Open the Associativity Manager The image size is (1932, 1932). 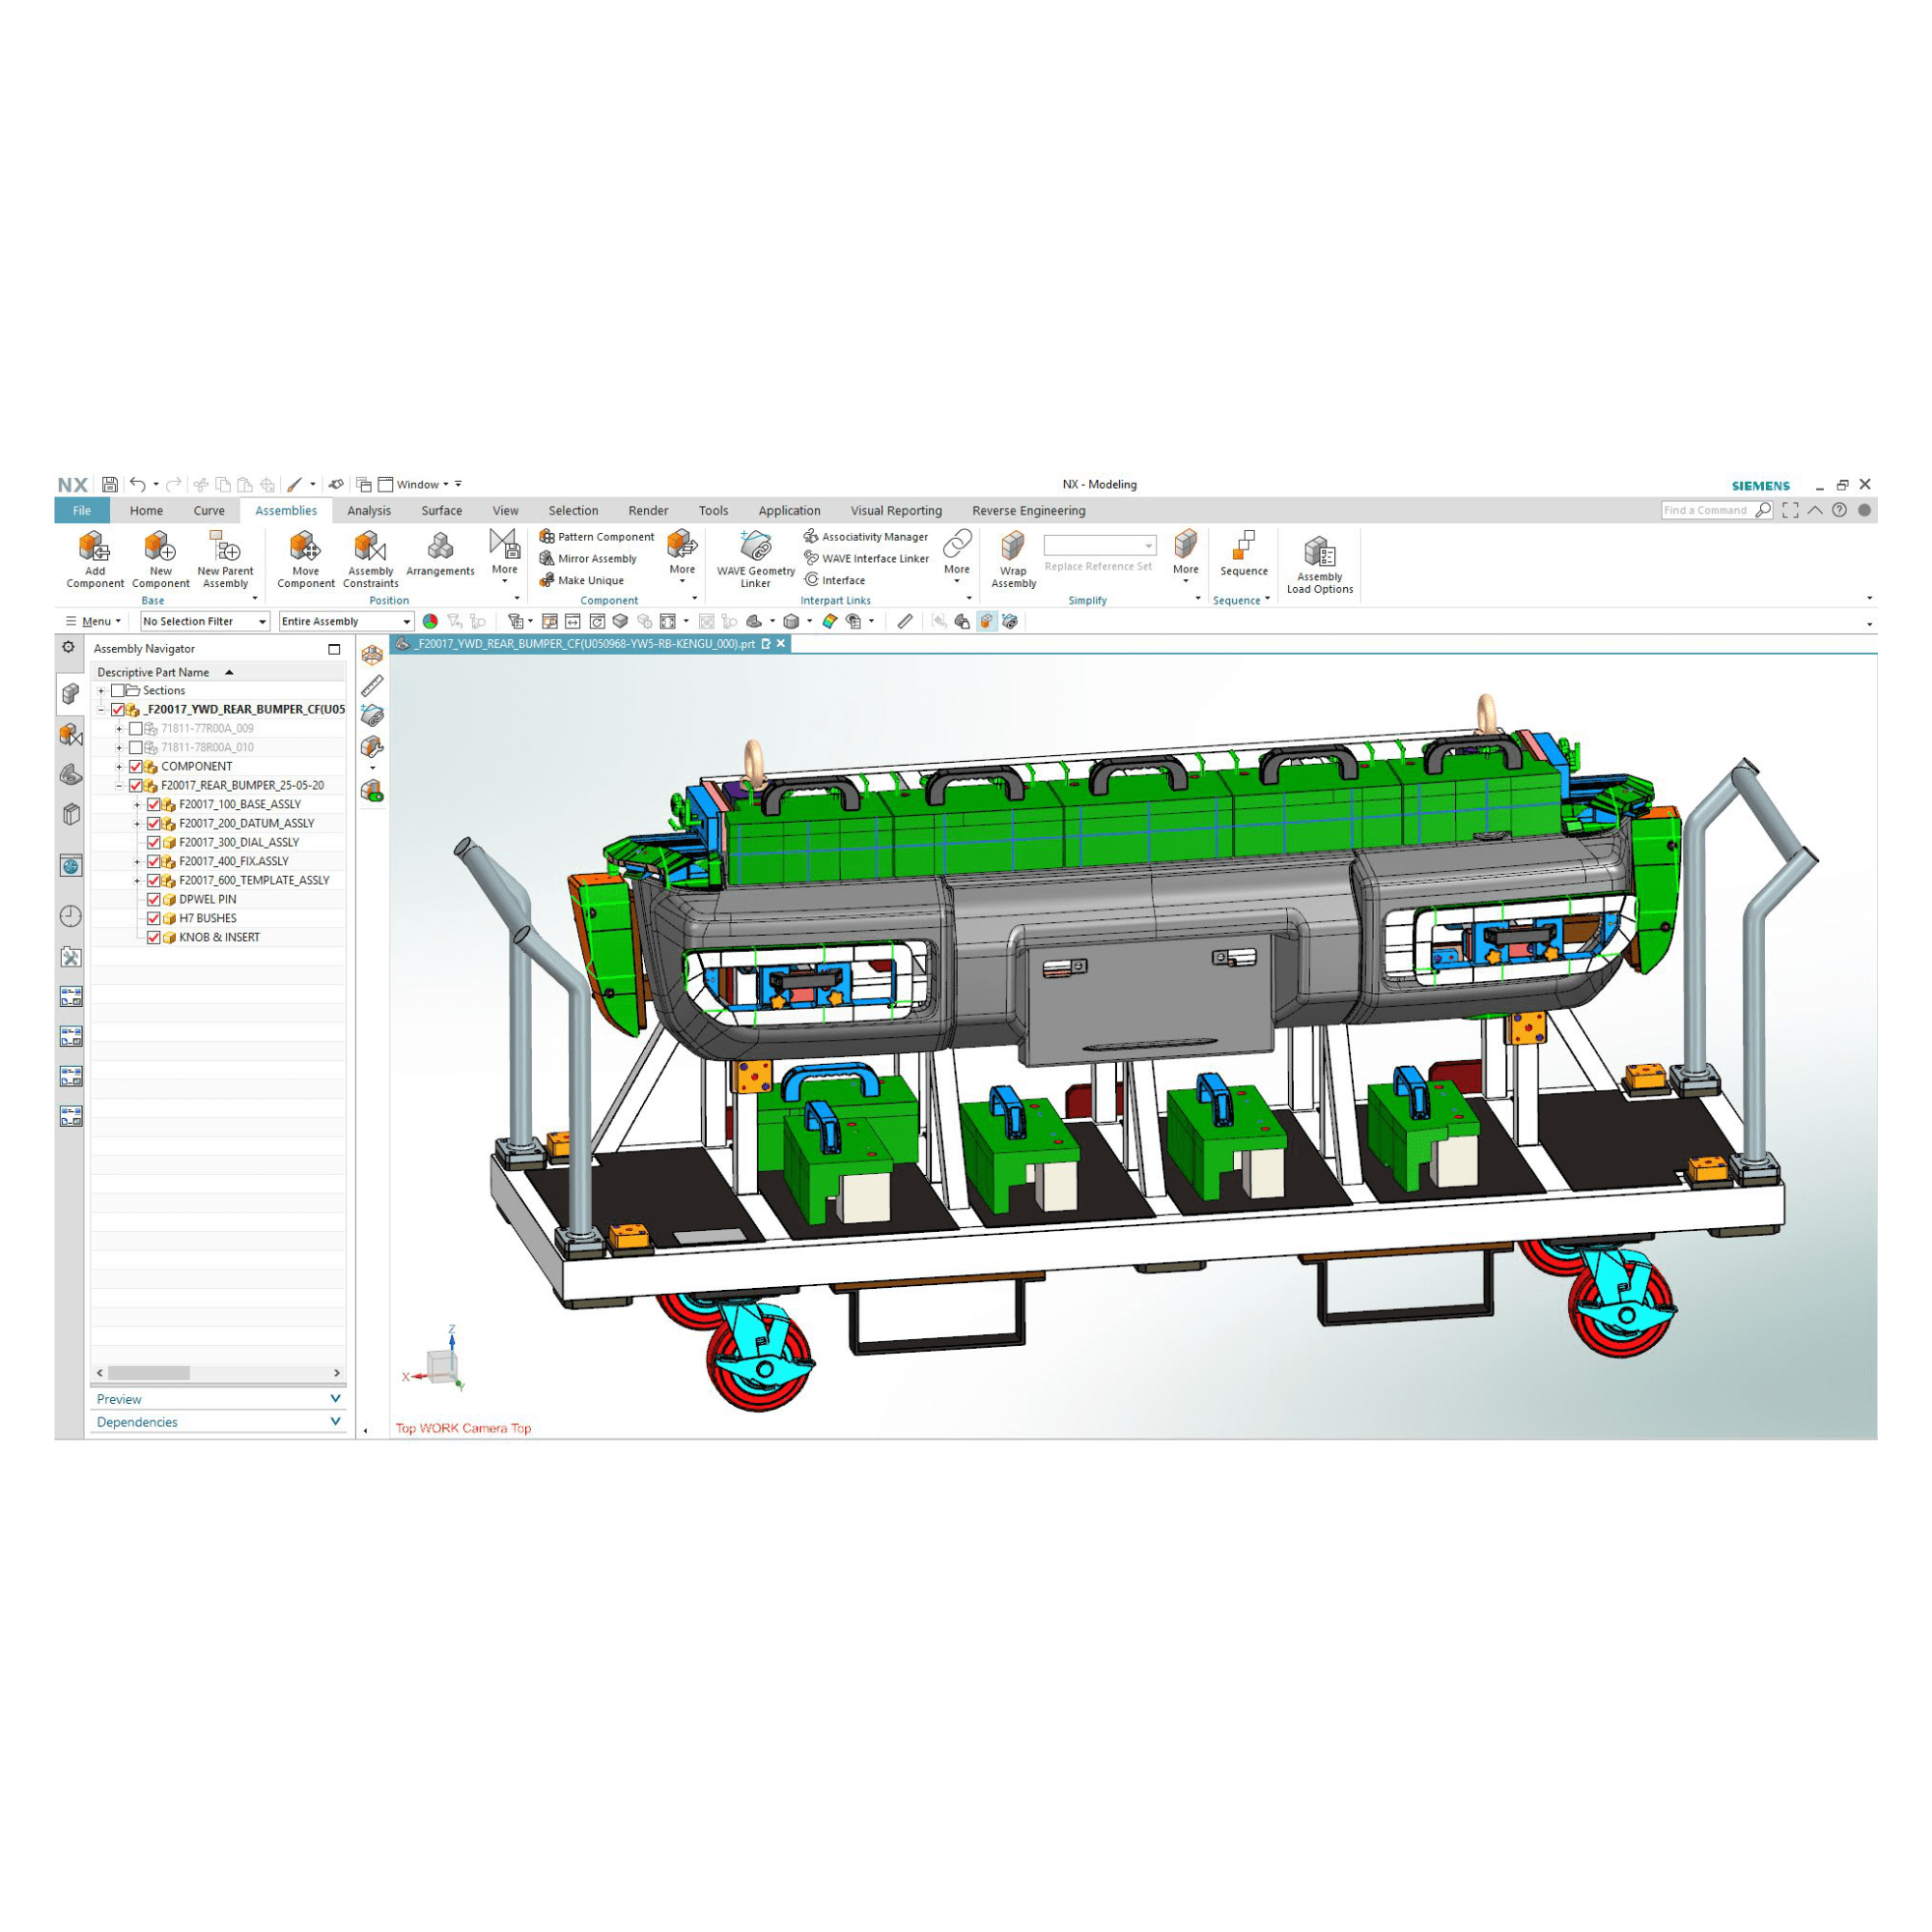pyautogui.click(x=866, y=537)
